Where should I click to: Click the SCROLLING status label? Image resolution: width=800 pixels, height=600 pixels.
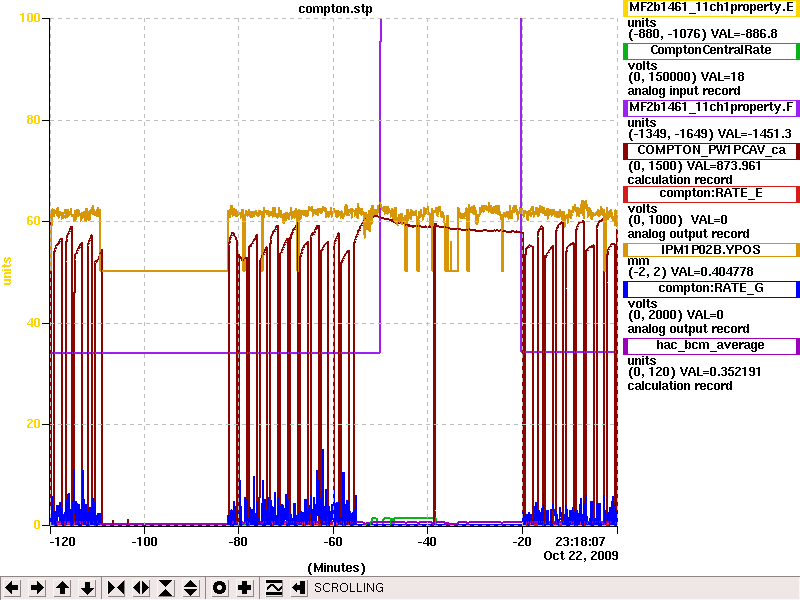[x=348, y=588]
